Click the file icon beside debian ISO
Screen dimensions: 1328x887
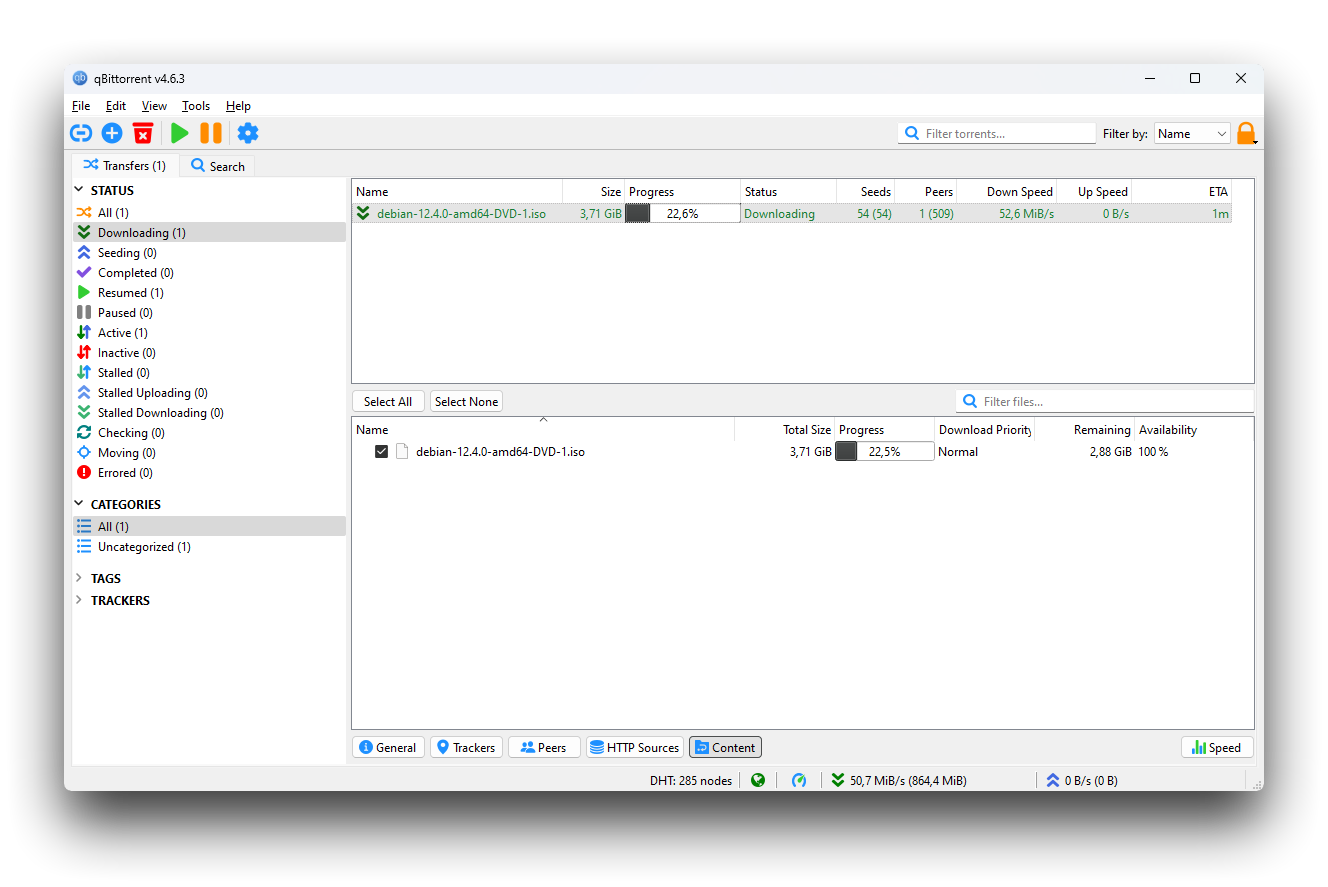pos(402,451)
